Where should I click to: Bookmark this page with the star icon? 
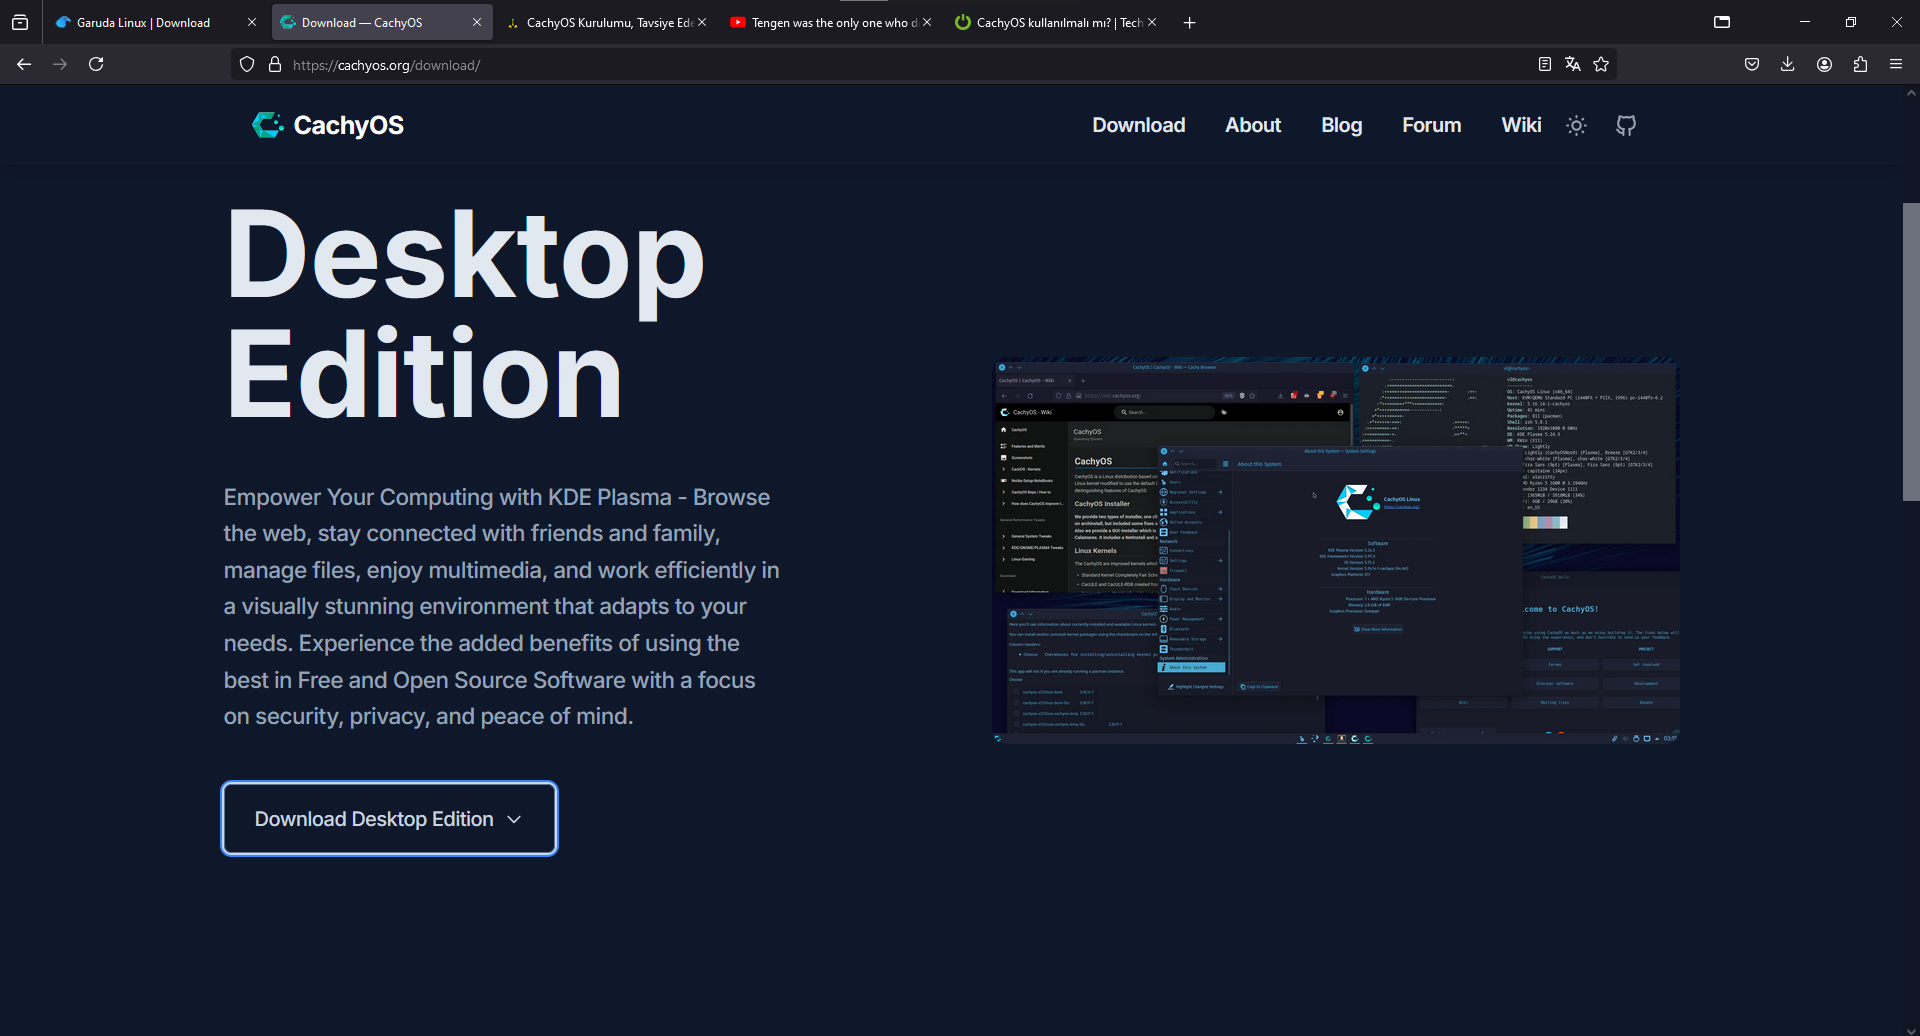click(x=1601, y=64)
